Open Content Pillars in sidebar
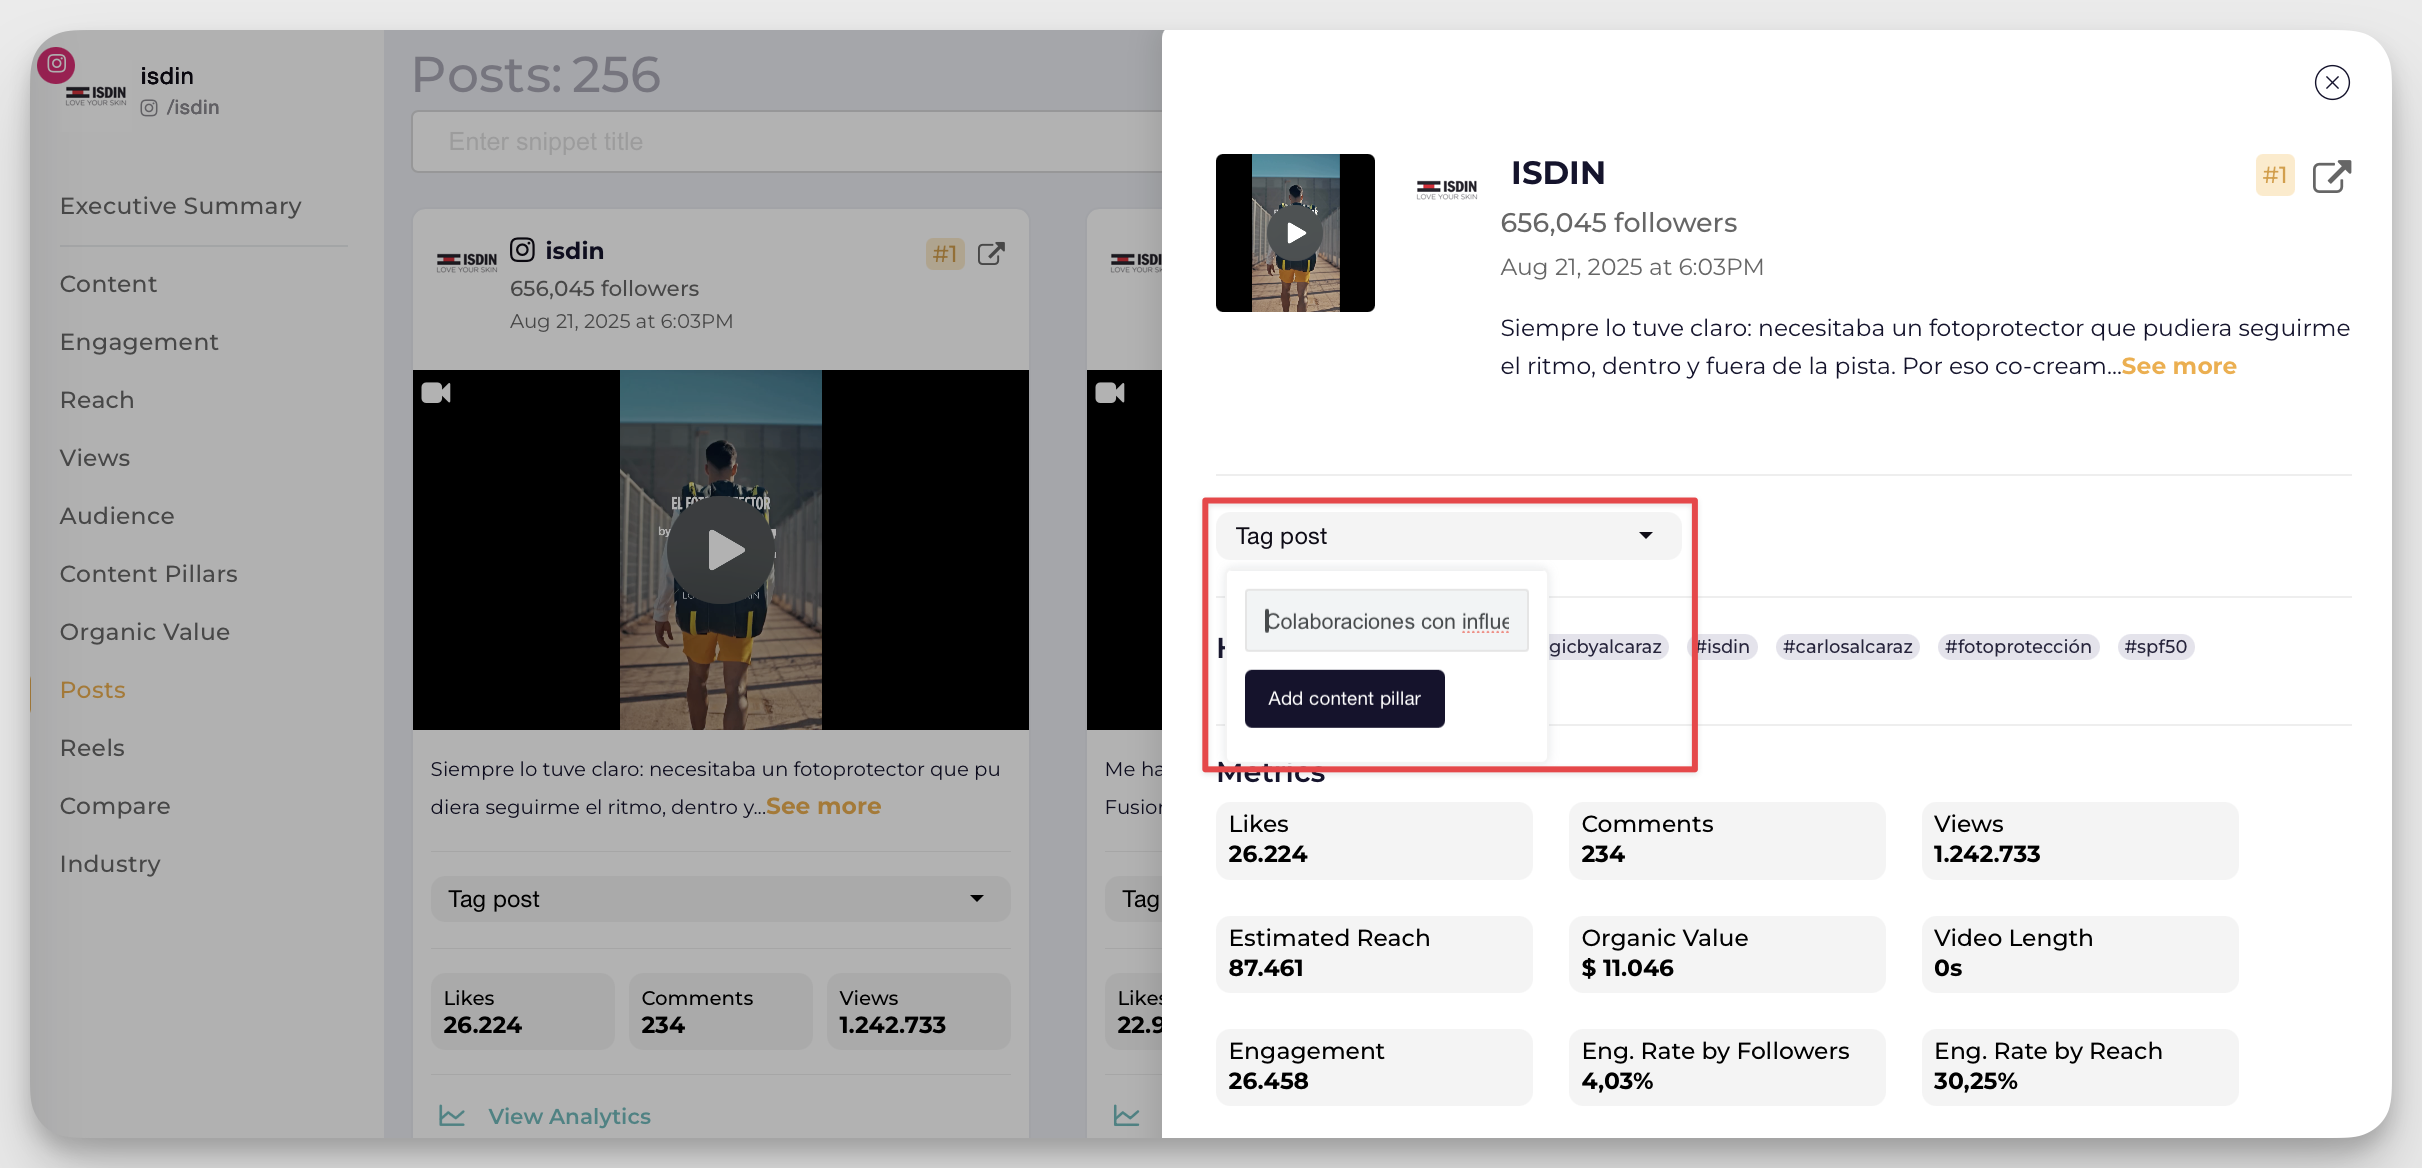 (148, 574)
